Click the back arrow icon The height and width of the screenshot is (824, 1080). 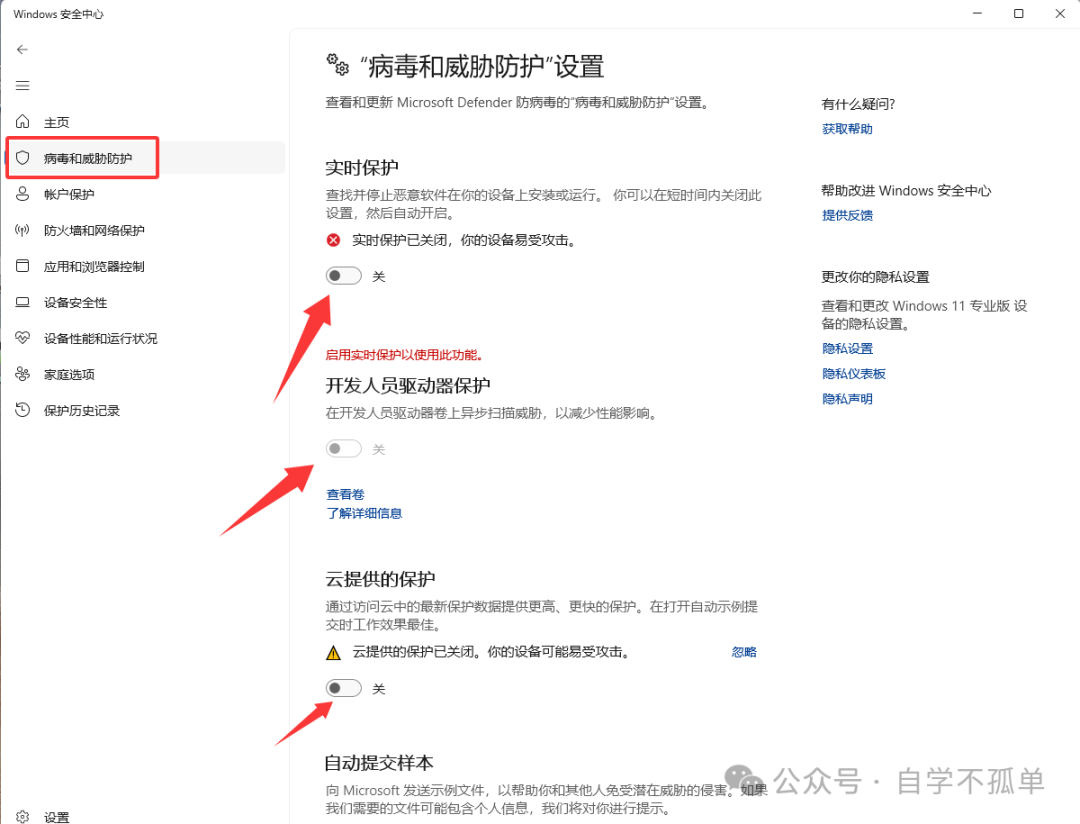(x=22, y=50)
